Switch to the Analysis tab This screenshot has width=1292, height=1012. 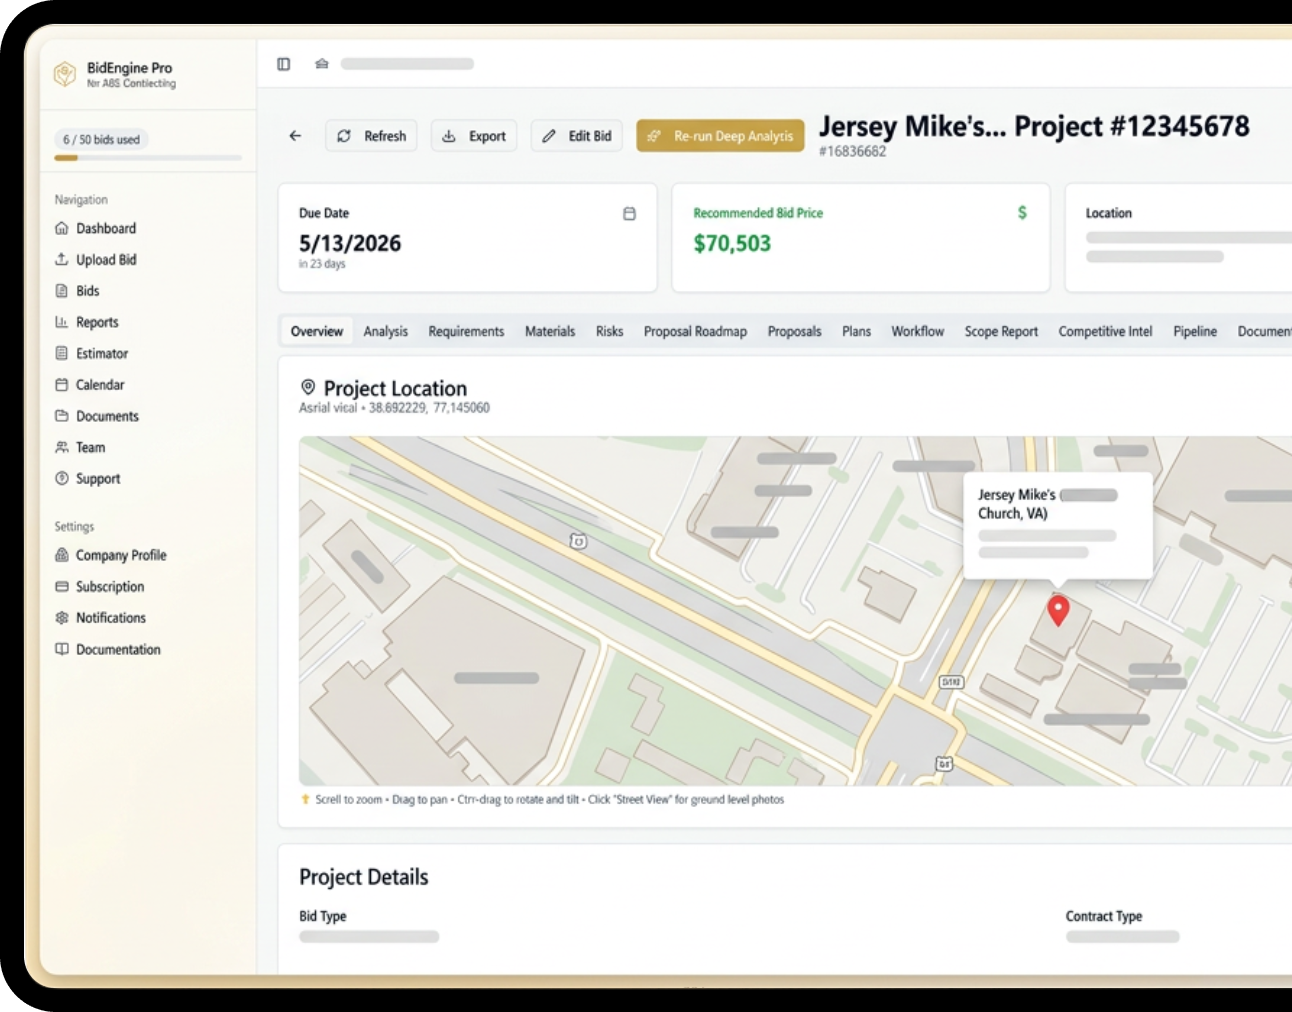point(386,331)
